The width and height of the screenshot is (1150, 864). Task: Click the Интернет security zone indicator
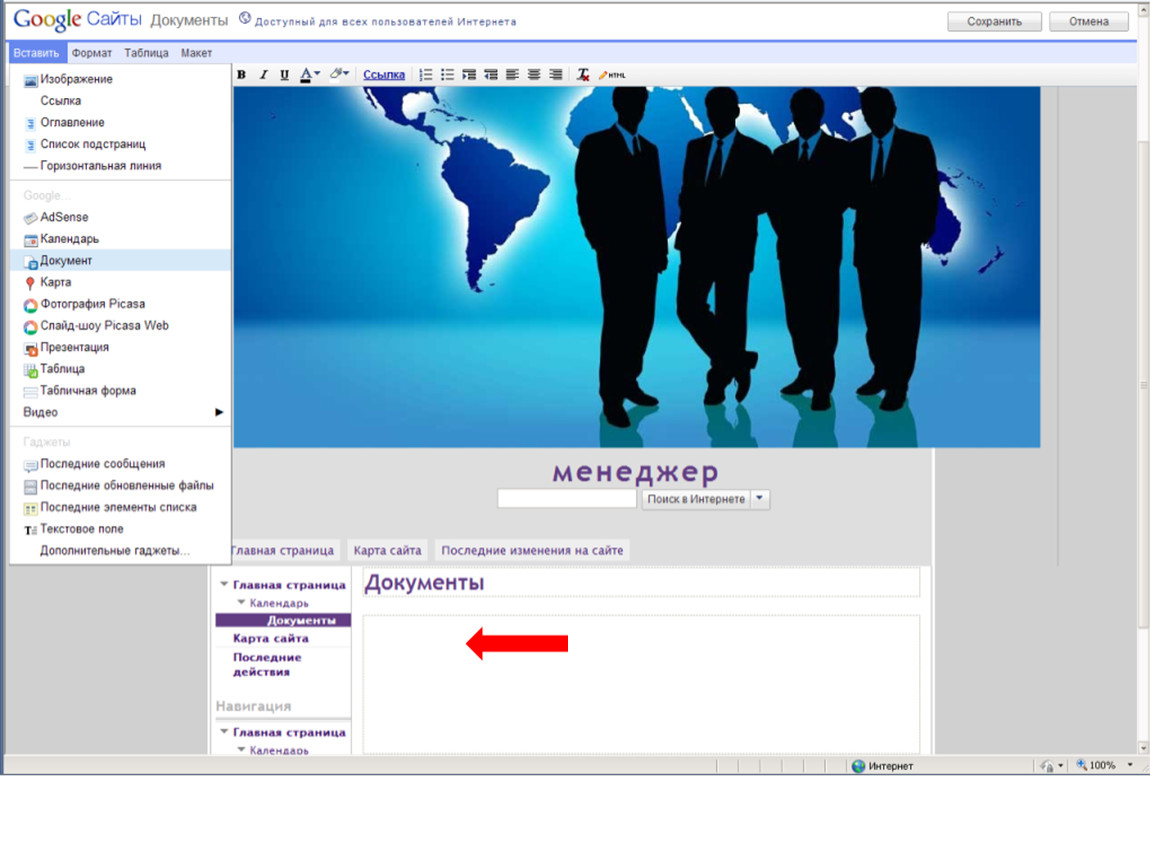click(x=882, y=766)
